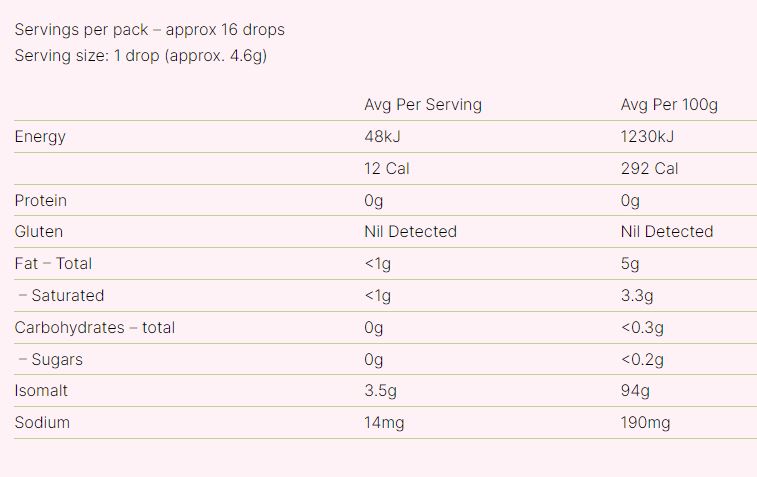The width and height of the screenshot is (757, 477).
Task: Click the Protein row label
Action: click(x=41, y=201)
